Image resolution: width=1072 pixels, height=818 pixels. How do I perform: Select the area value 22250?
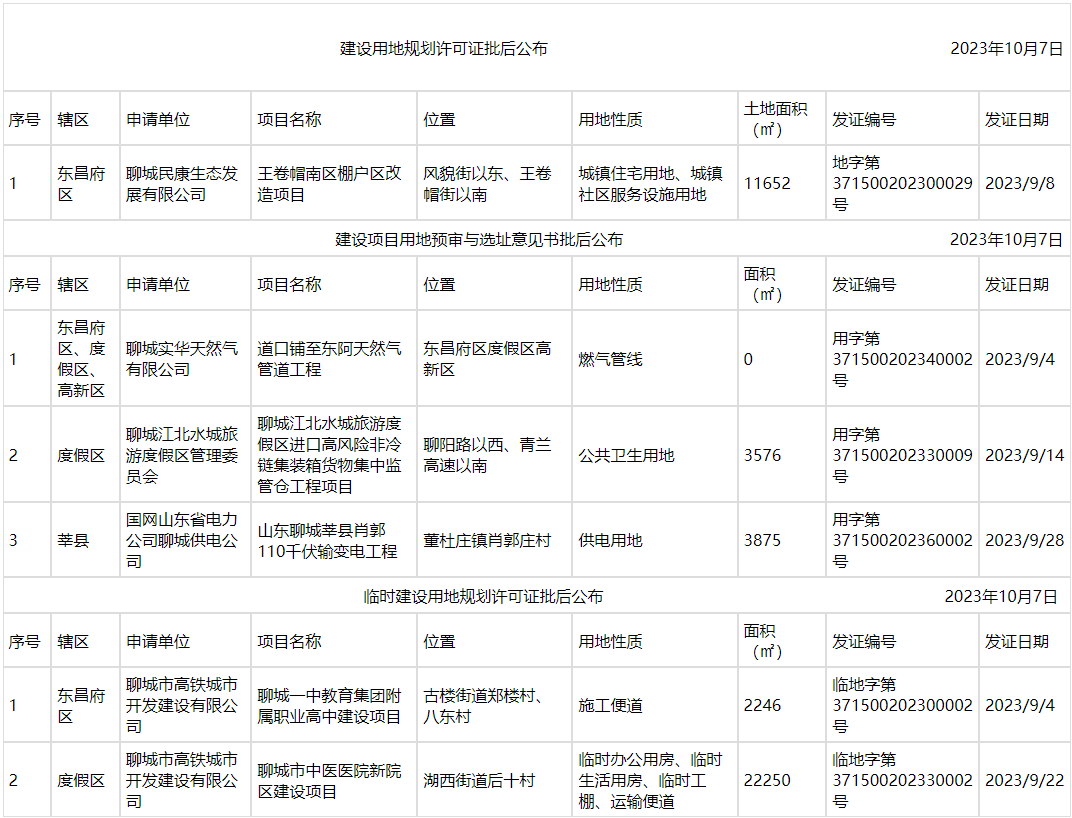(x=767, y=781)
